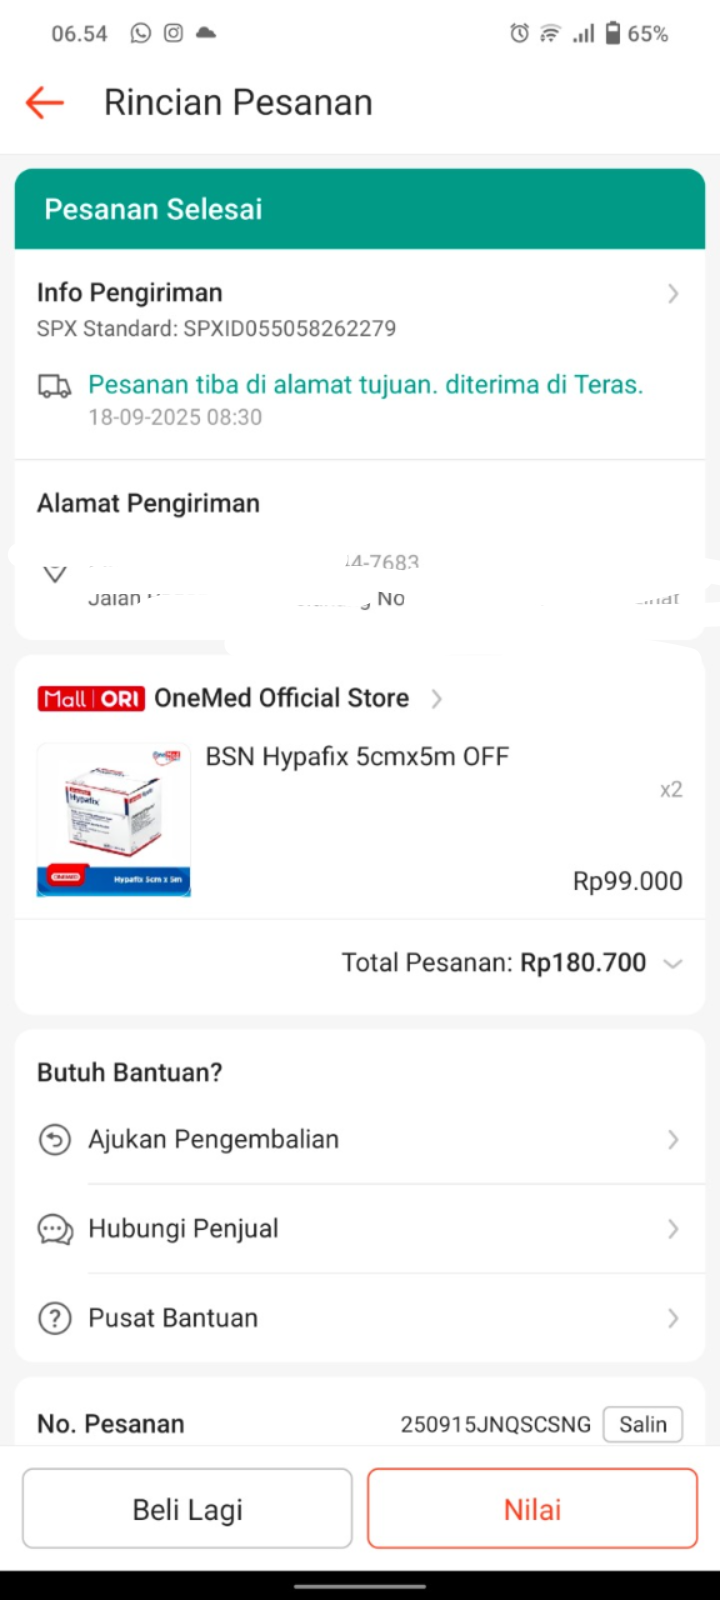Open Info Pengiriman shipping details chevron
The image size is (720, 1600).
point(673,294)
